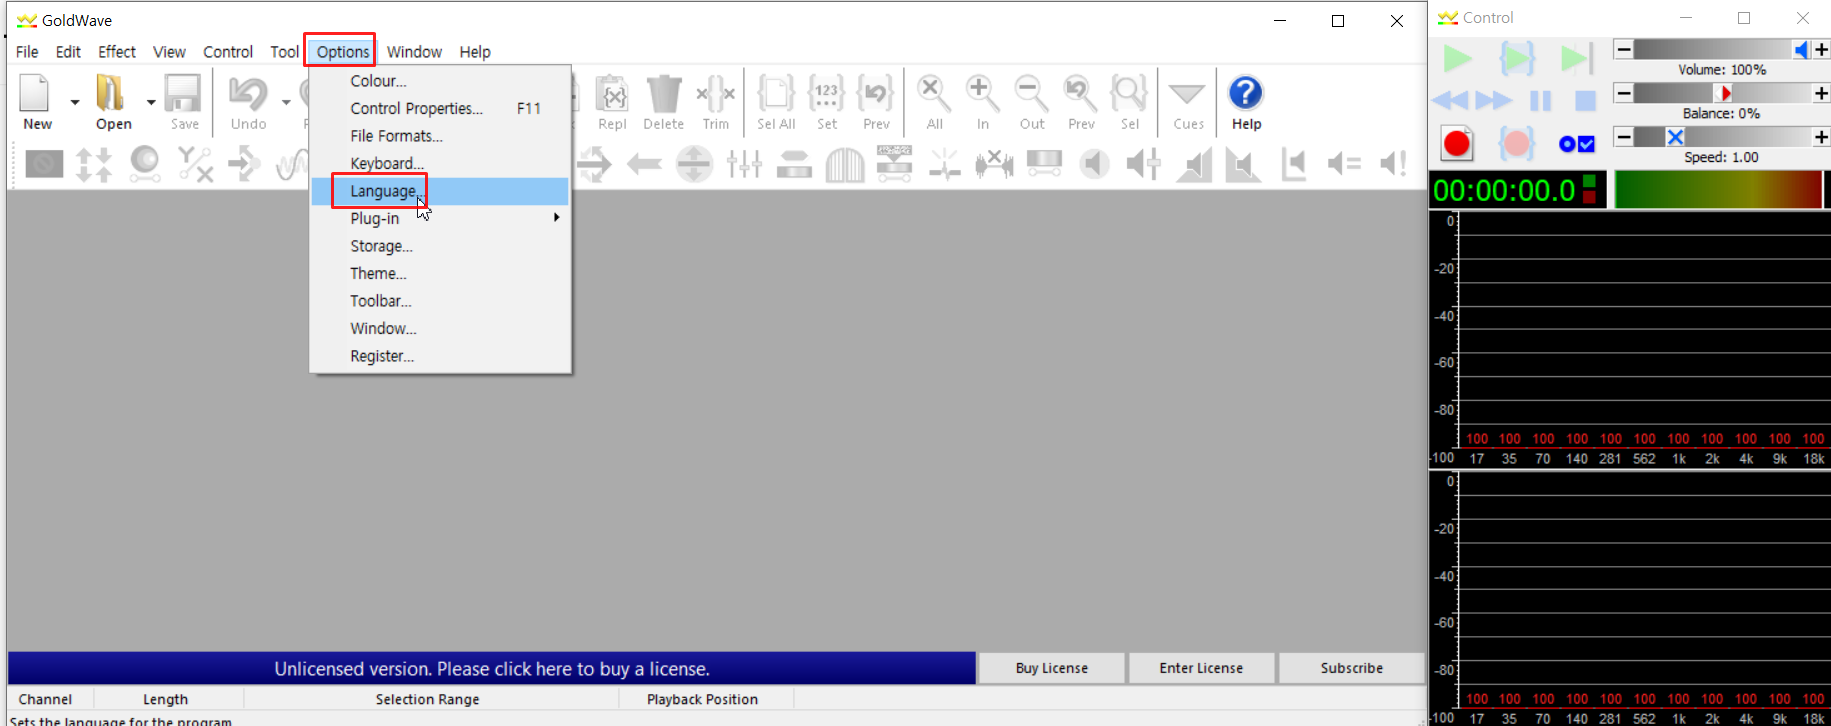Click the reverse left arrow effect icon
Image resolution: width=1831 pixels, height=726 pixels.
click(644, 164)
